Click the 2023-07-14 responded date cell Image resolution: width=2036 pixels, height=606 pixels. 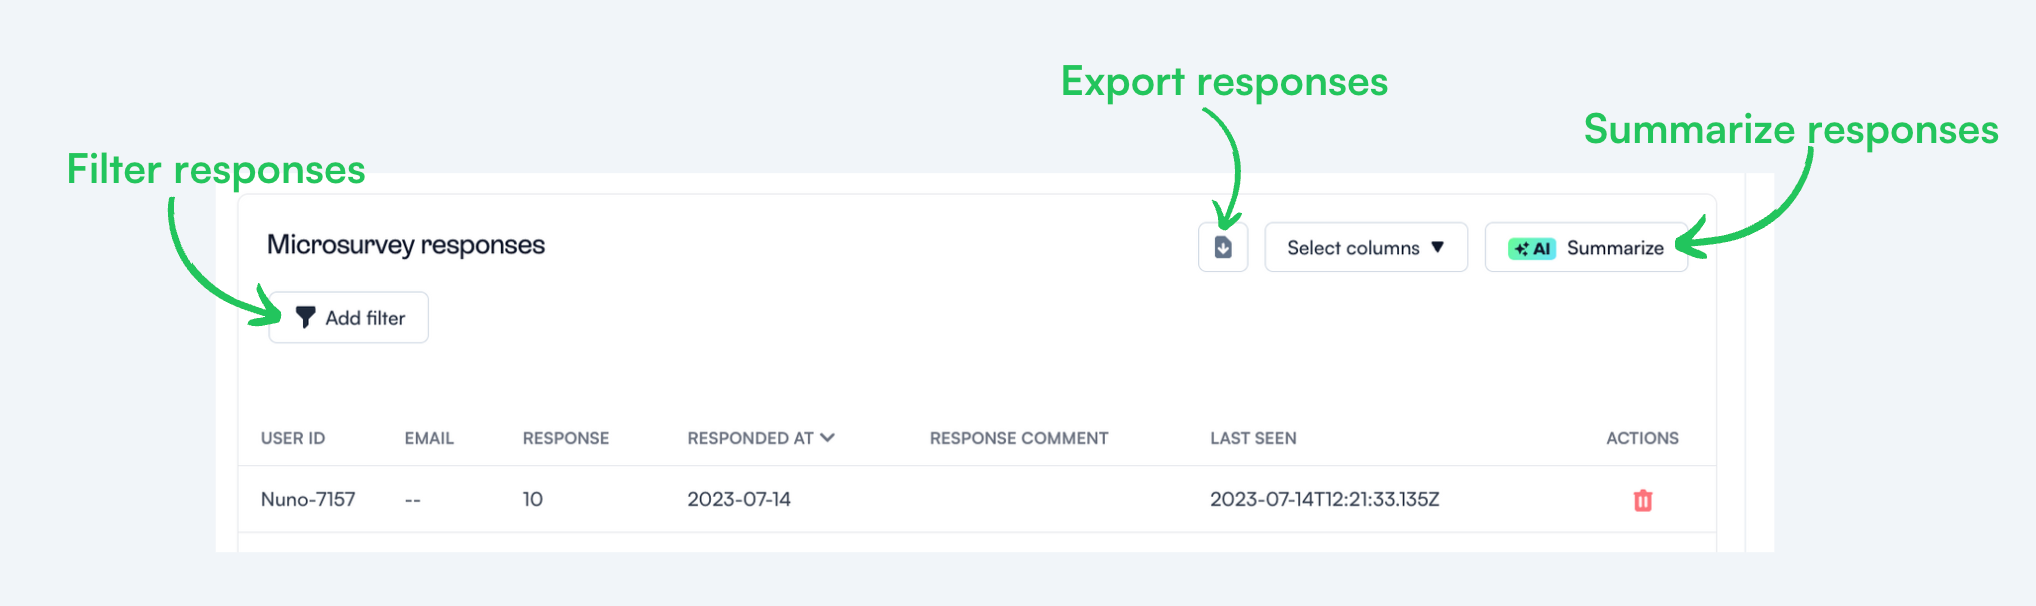click(739, 499)
